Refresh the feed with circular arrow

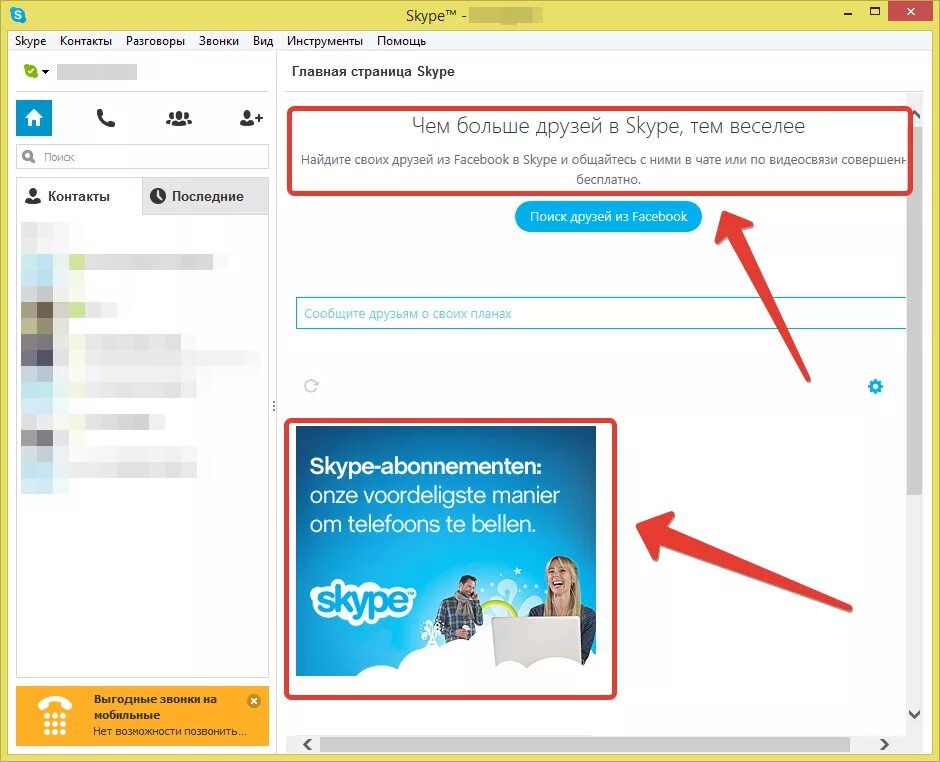pyautogui.click(x=311, y=385)
